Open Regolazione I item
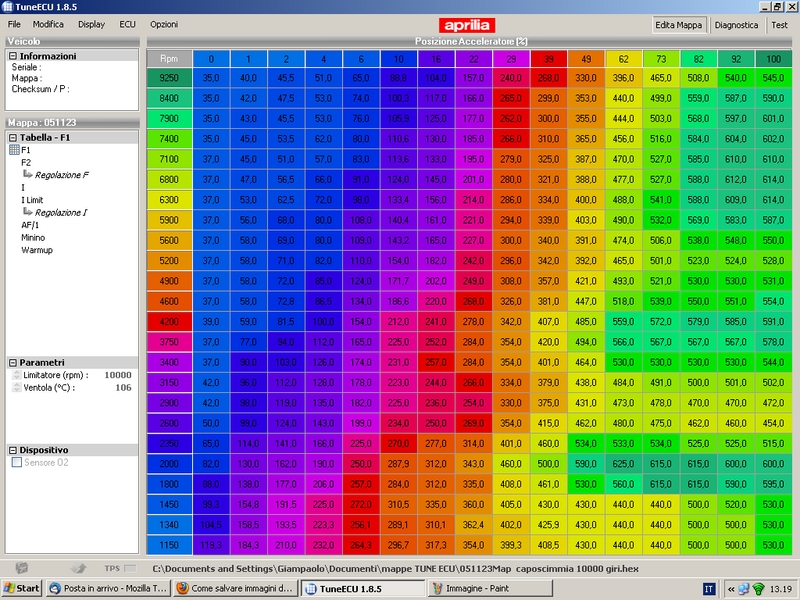This screenshot has width=800, height=600. coord(61,213)
